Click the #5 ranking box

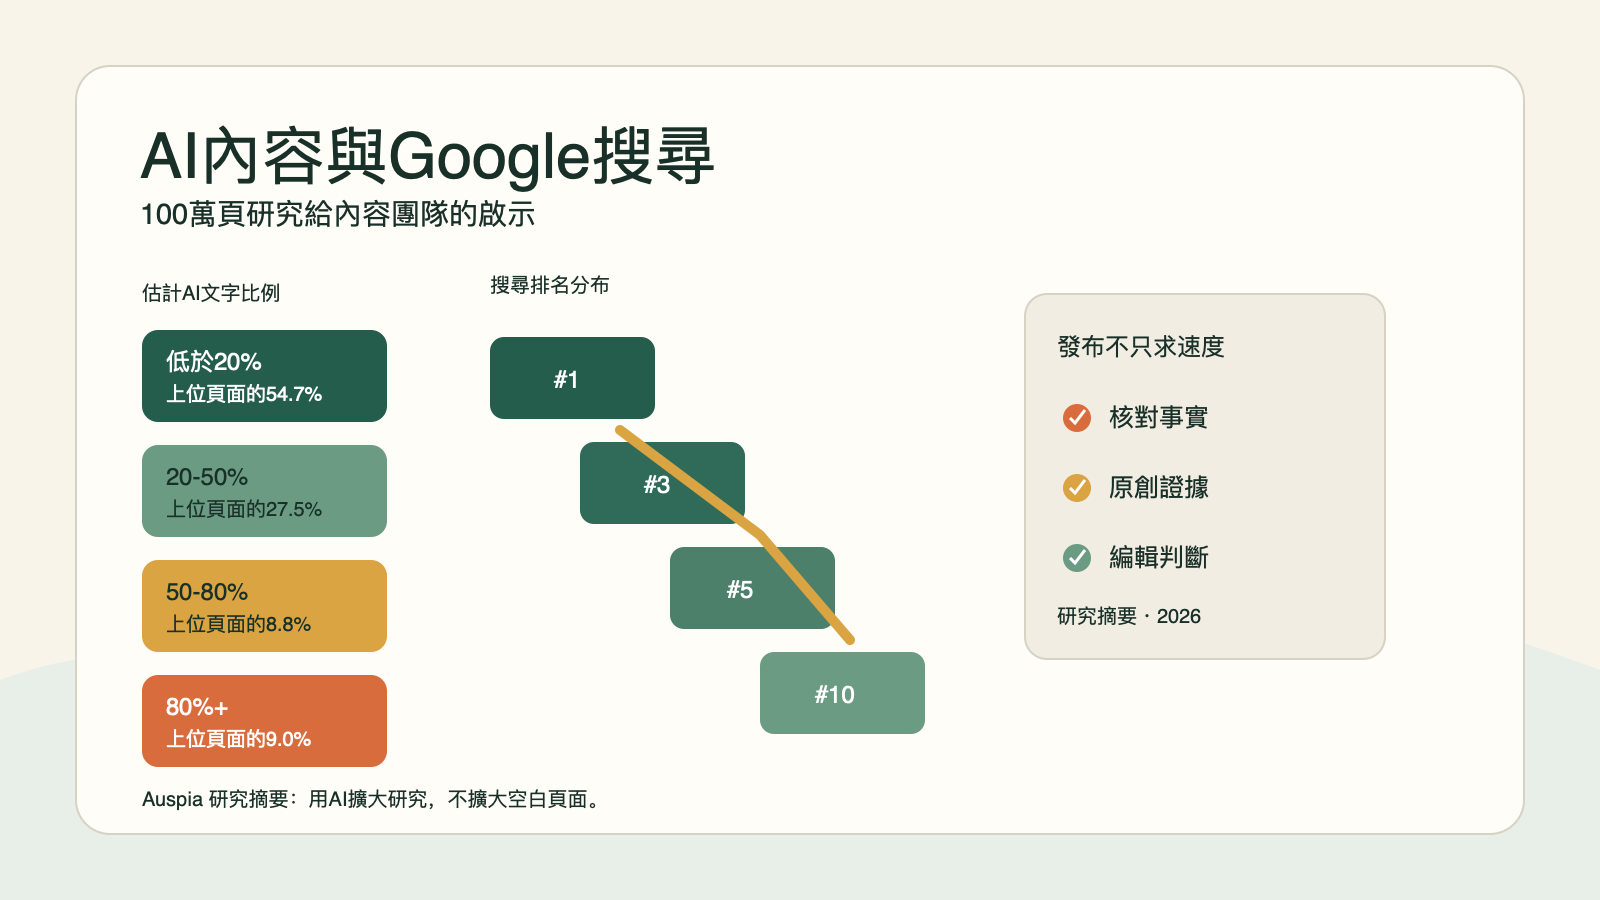point(752,588)
